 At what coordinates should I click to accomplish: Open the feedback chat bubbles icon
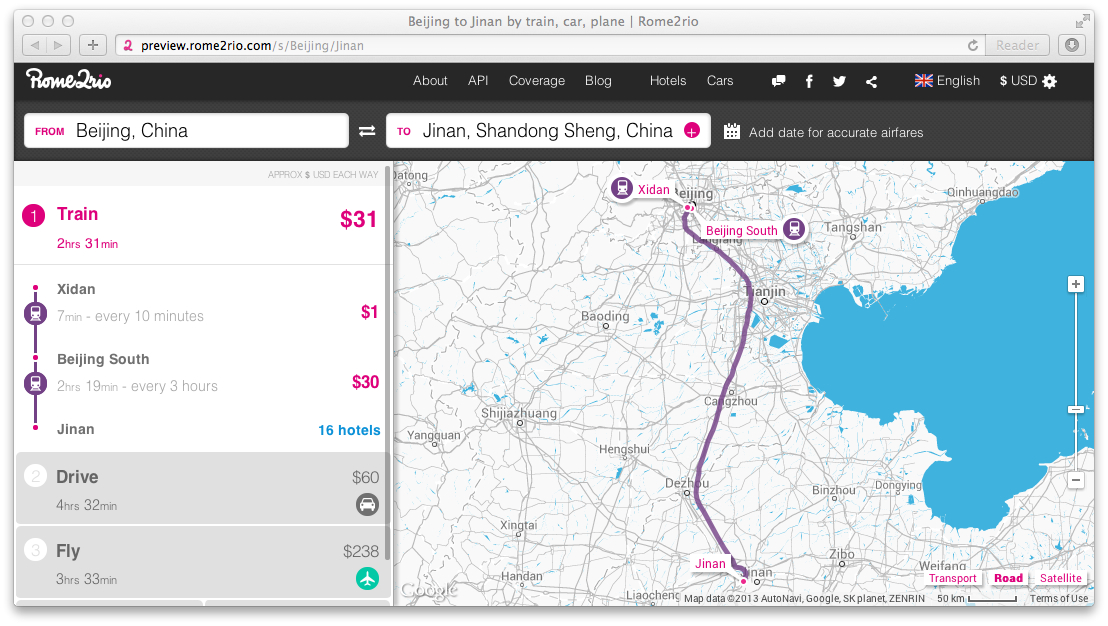[779, 81]
